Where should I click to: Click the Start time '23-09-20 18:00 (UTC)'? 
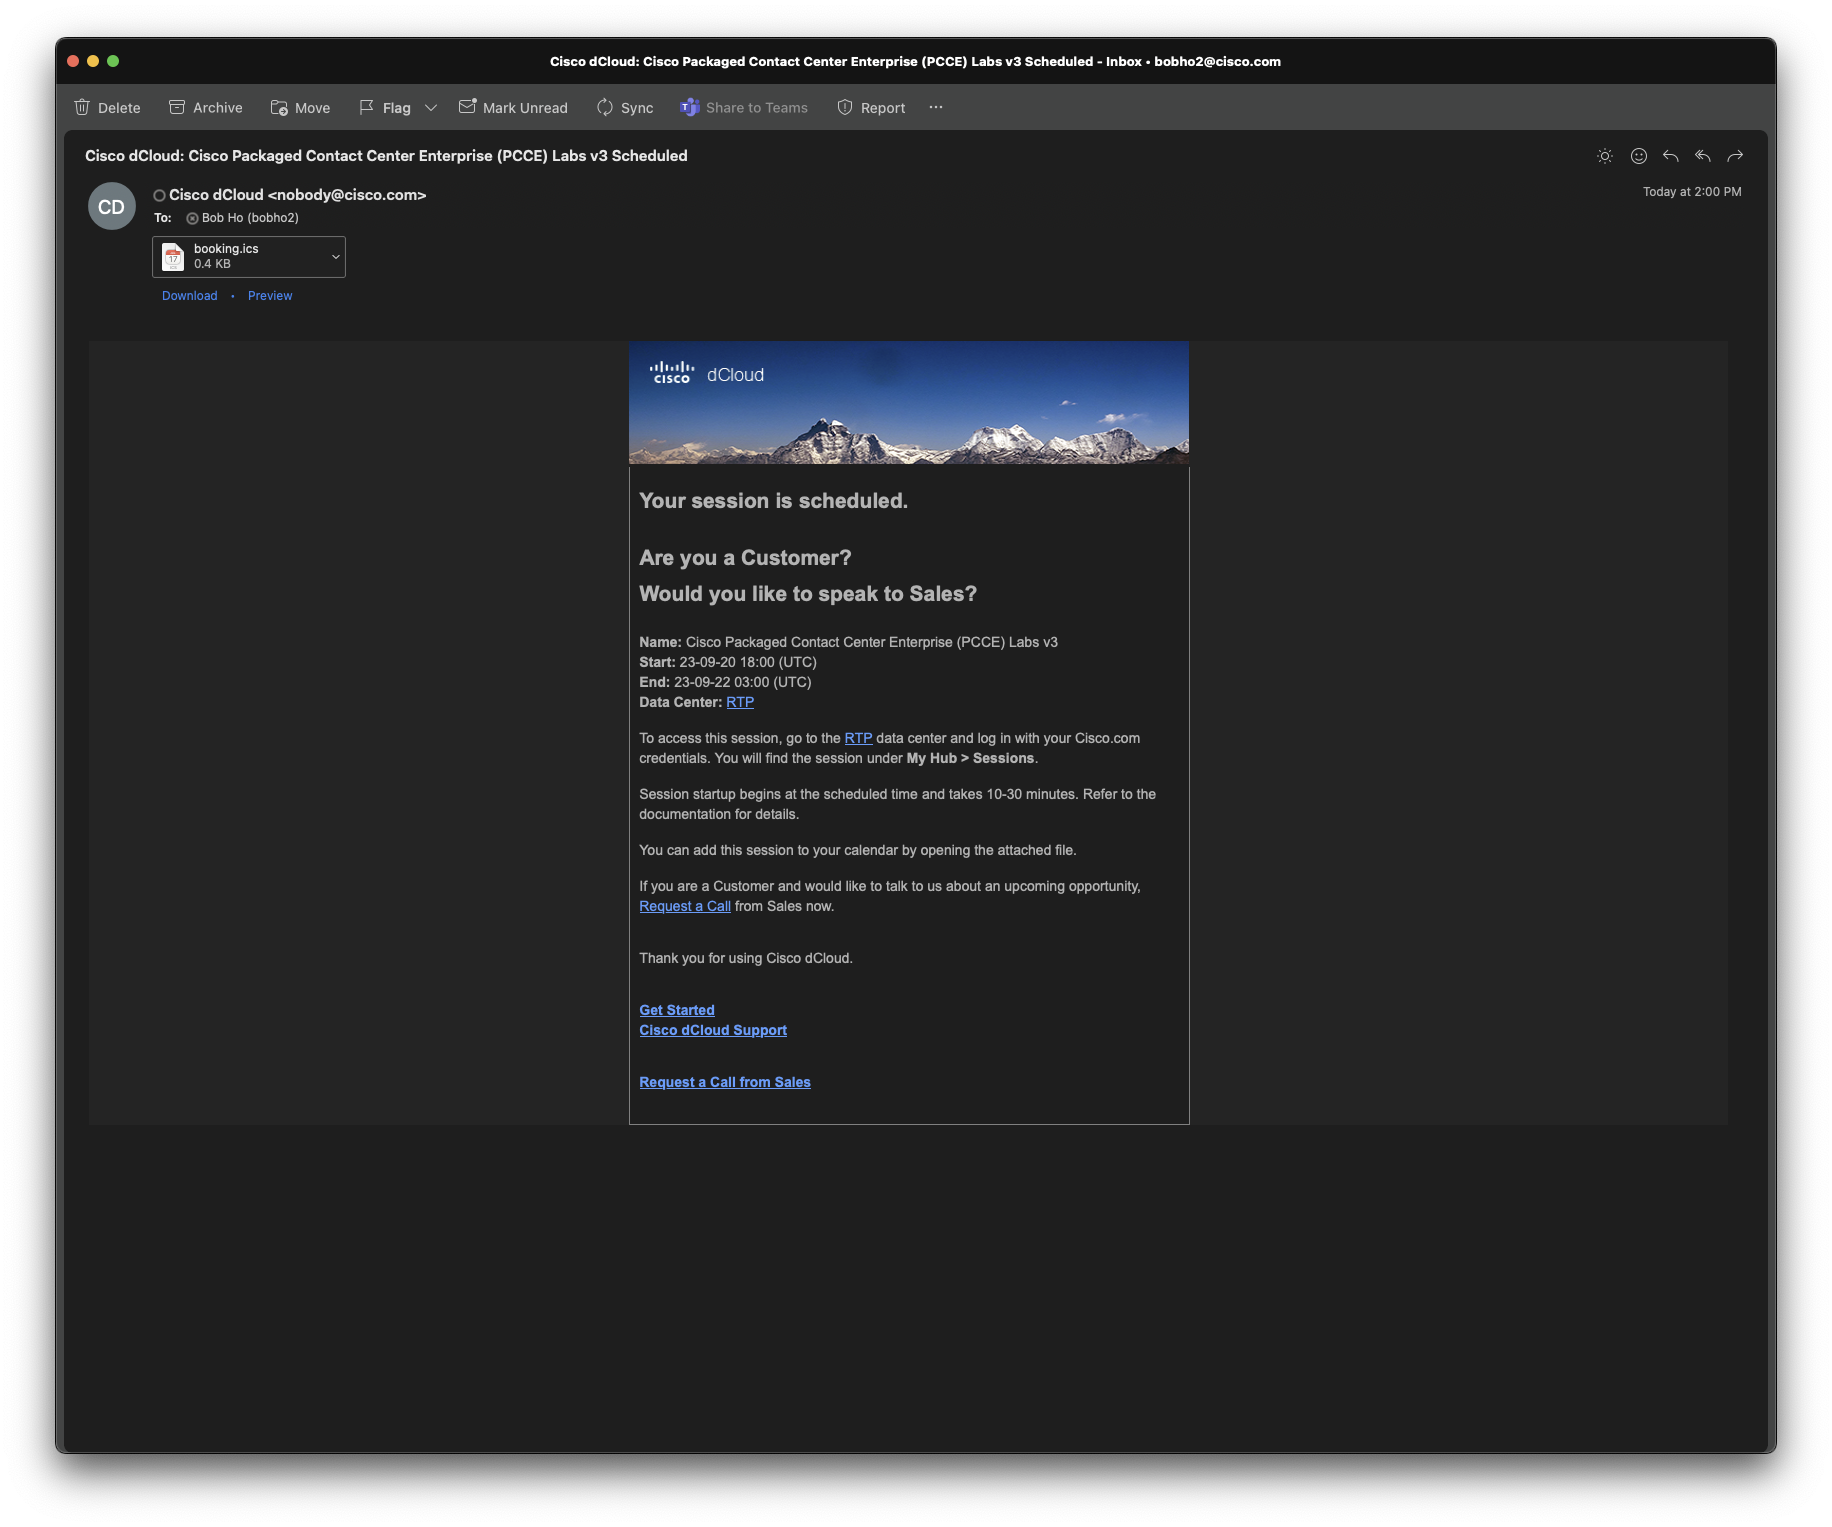pos(748,662)
